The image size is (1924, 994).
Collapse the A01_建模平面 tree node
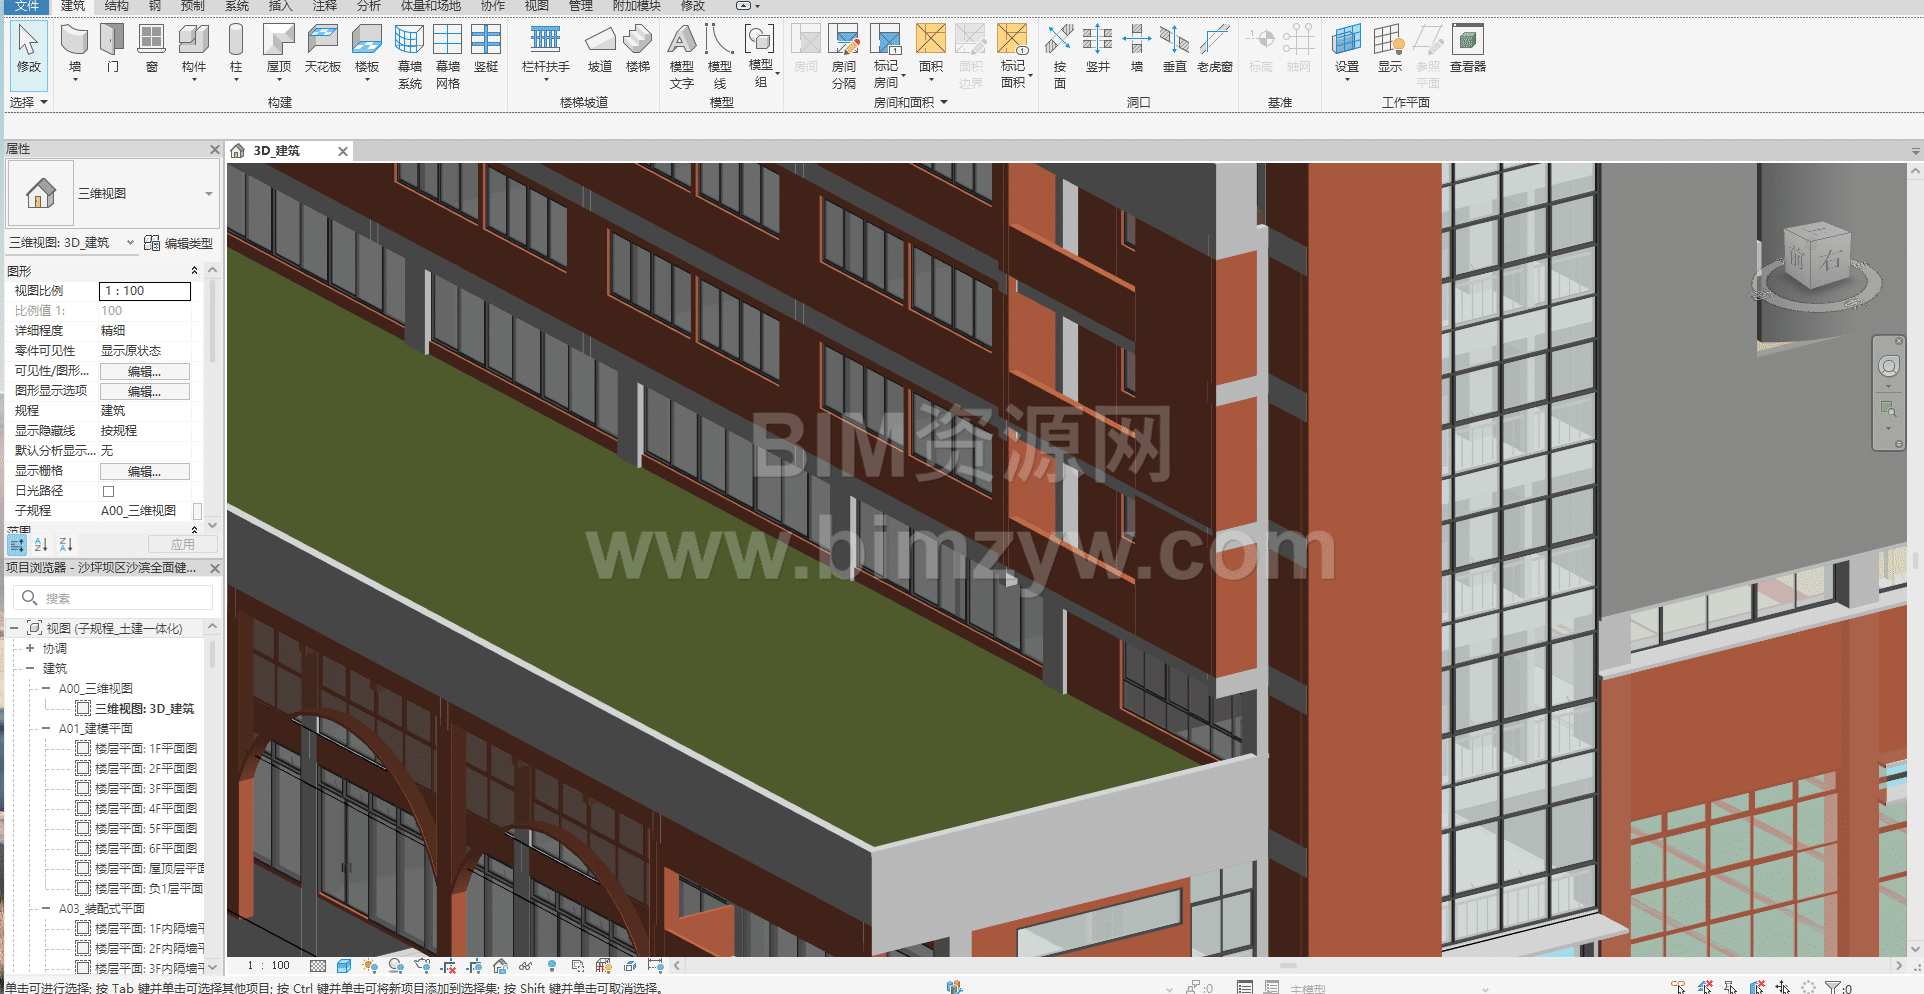[46, 728]
